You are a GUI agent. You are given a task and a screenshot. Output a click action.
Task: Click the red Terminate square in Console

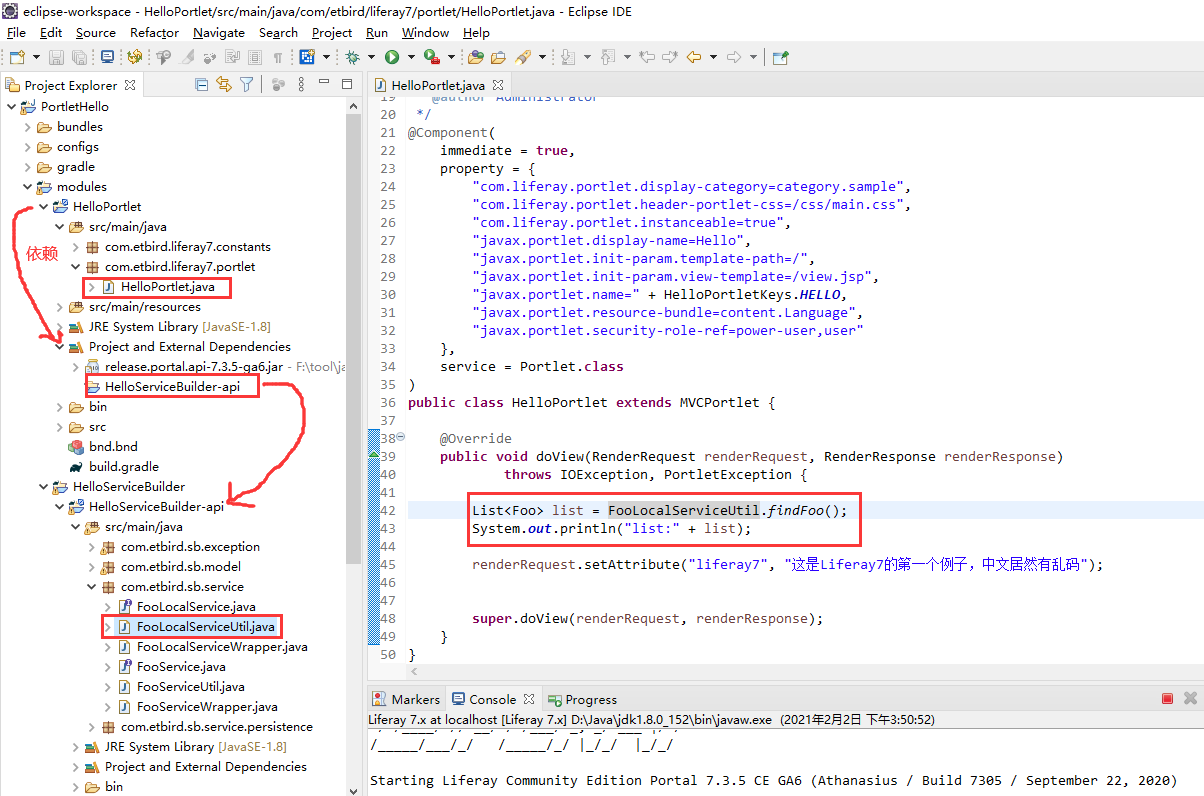click(x=1167, y=699)
